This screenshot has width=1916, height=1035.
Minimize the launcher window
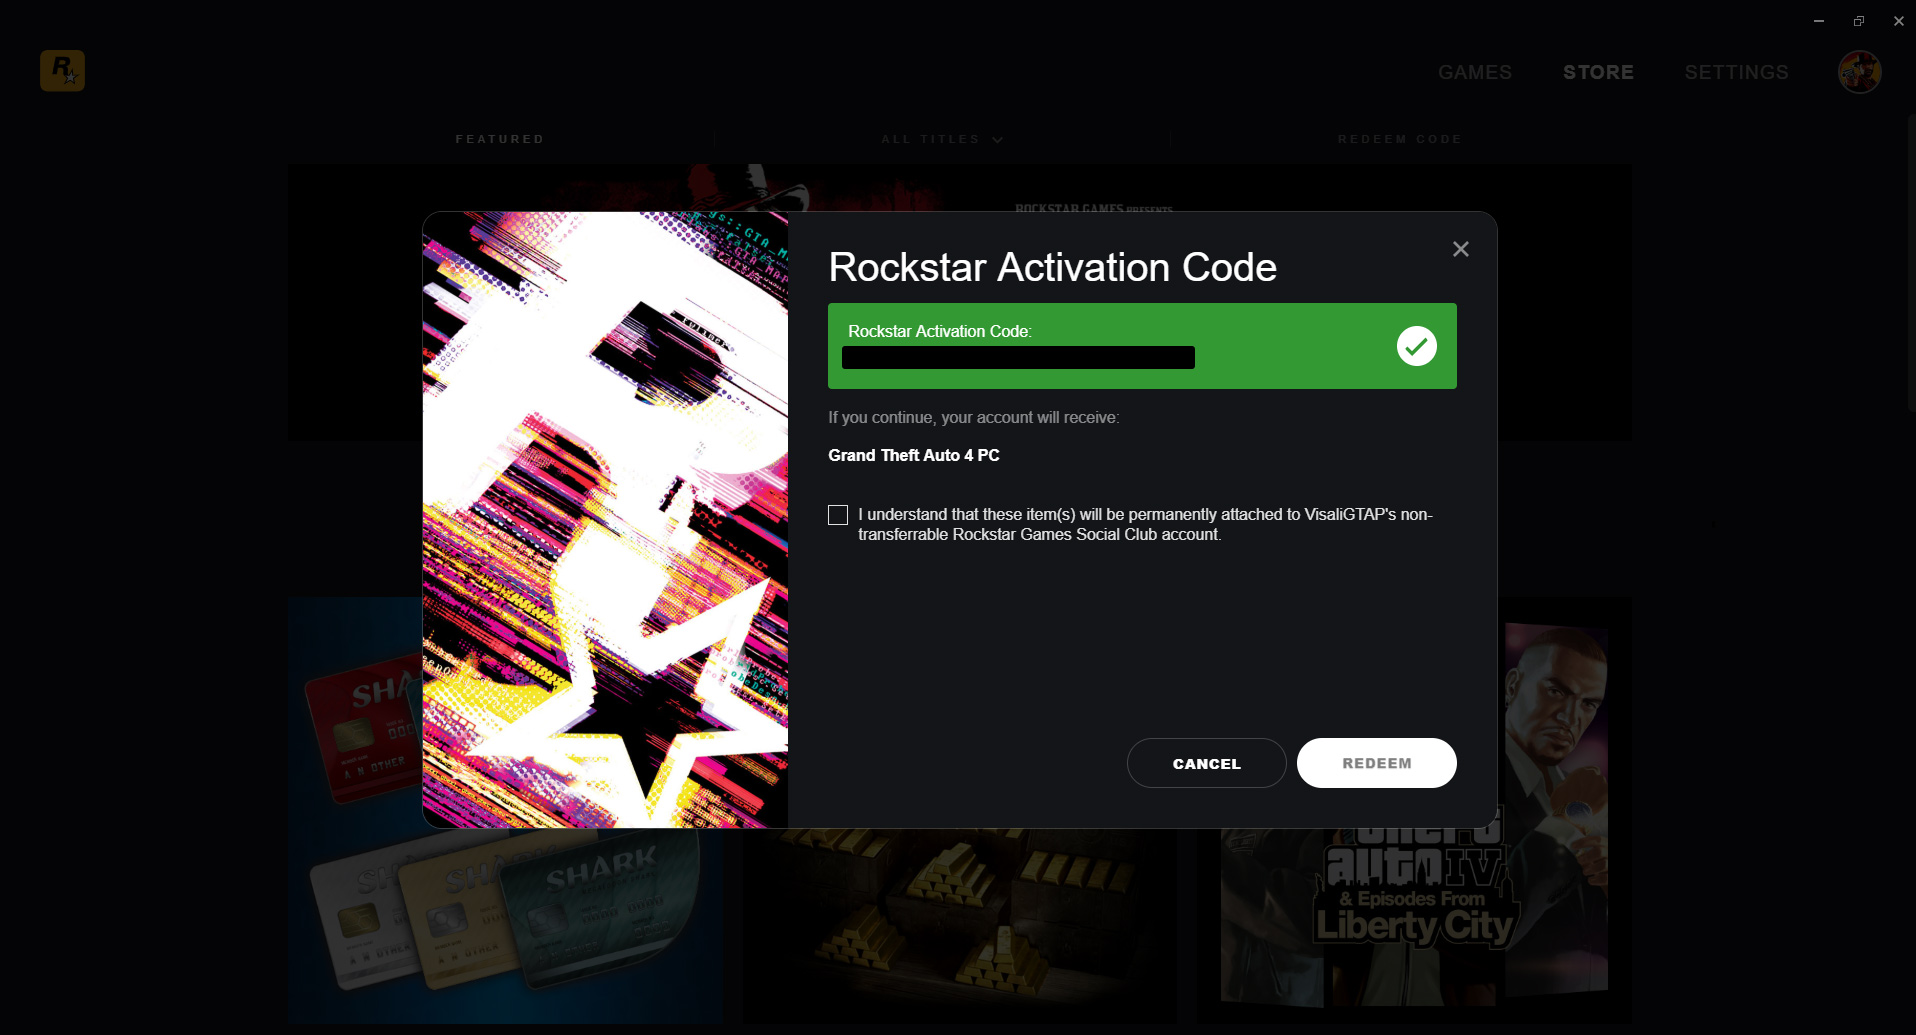pyautogui.click(x=1819, y=21)
